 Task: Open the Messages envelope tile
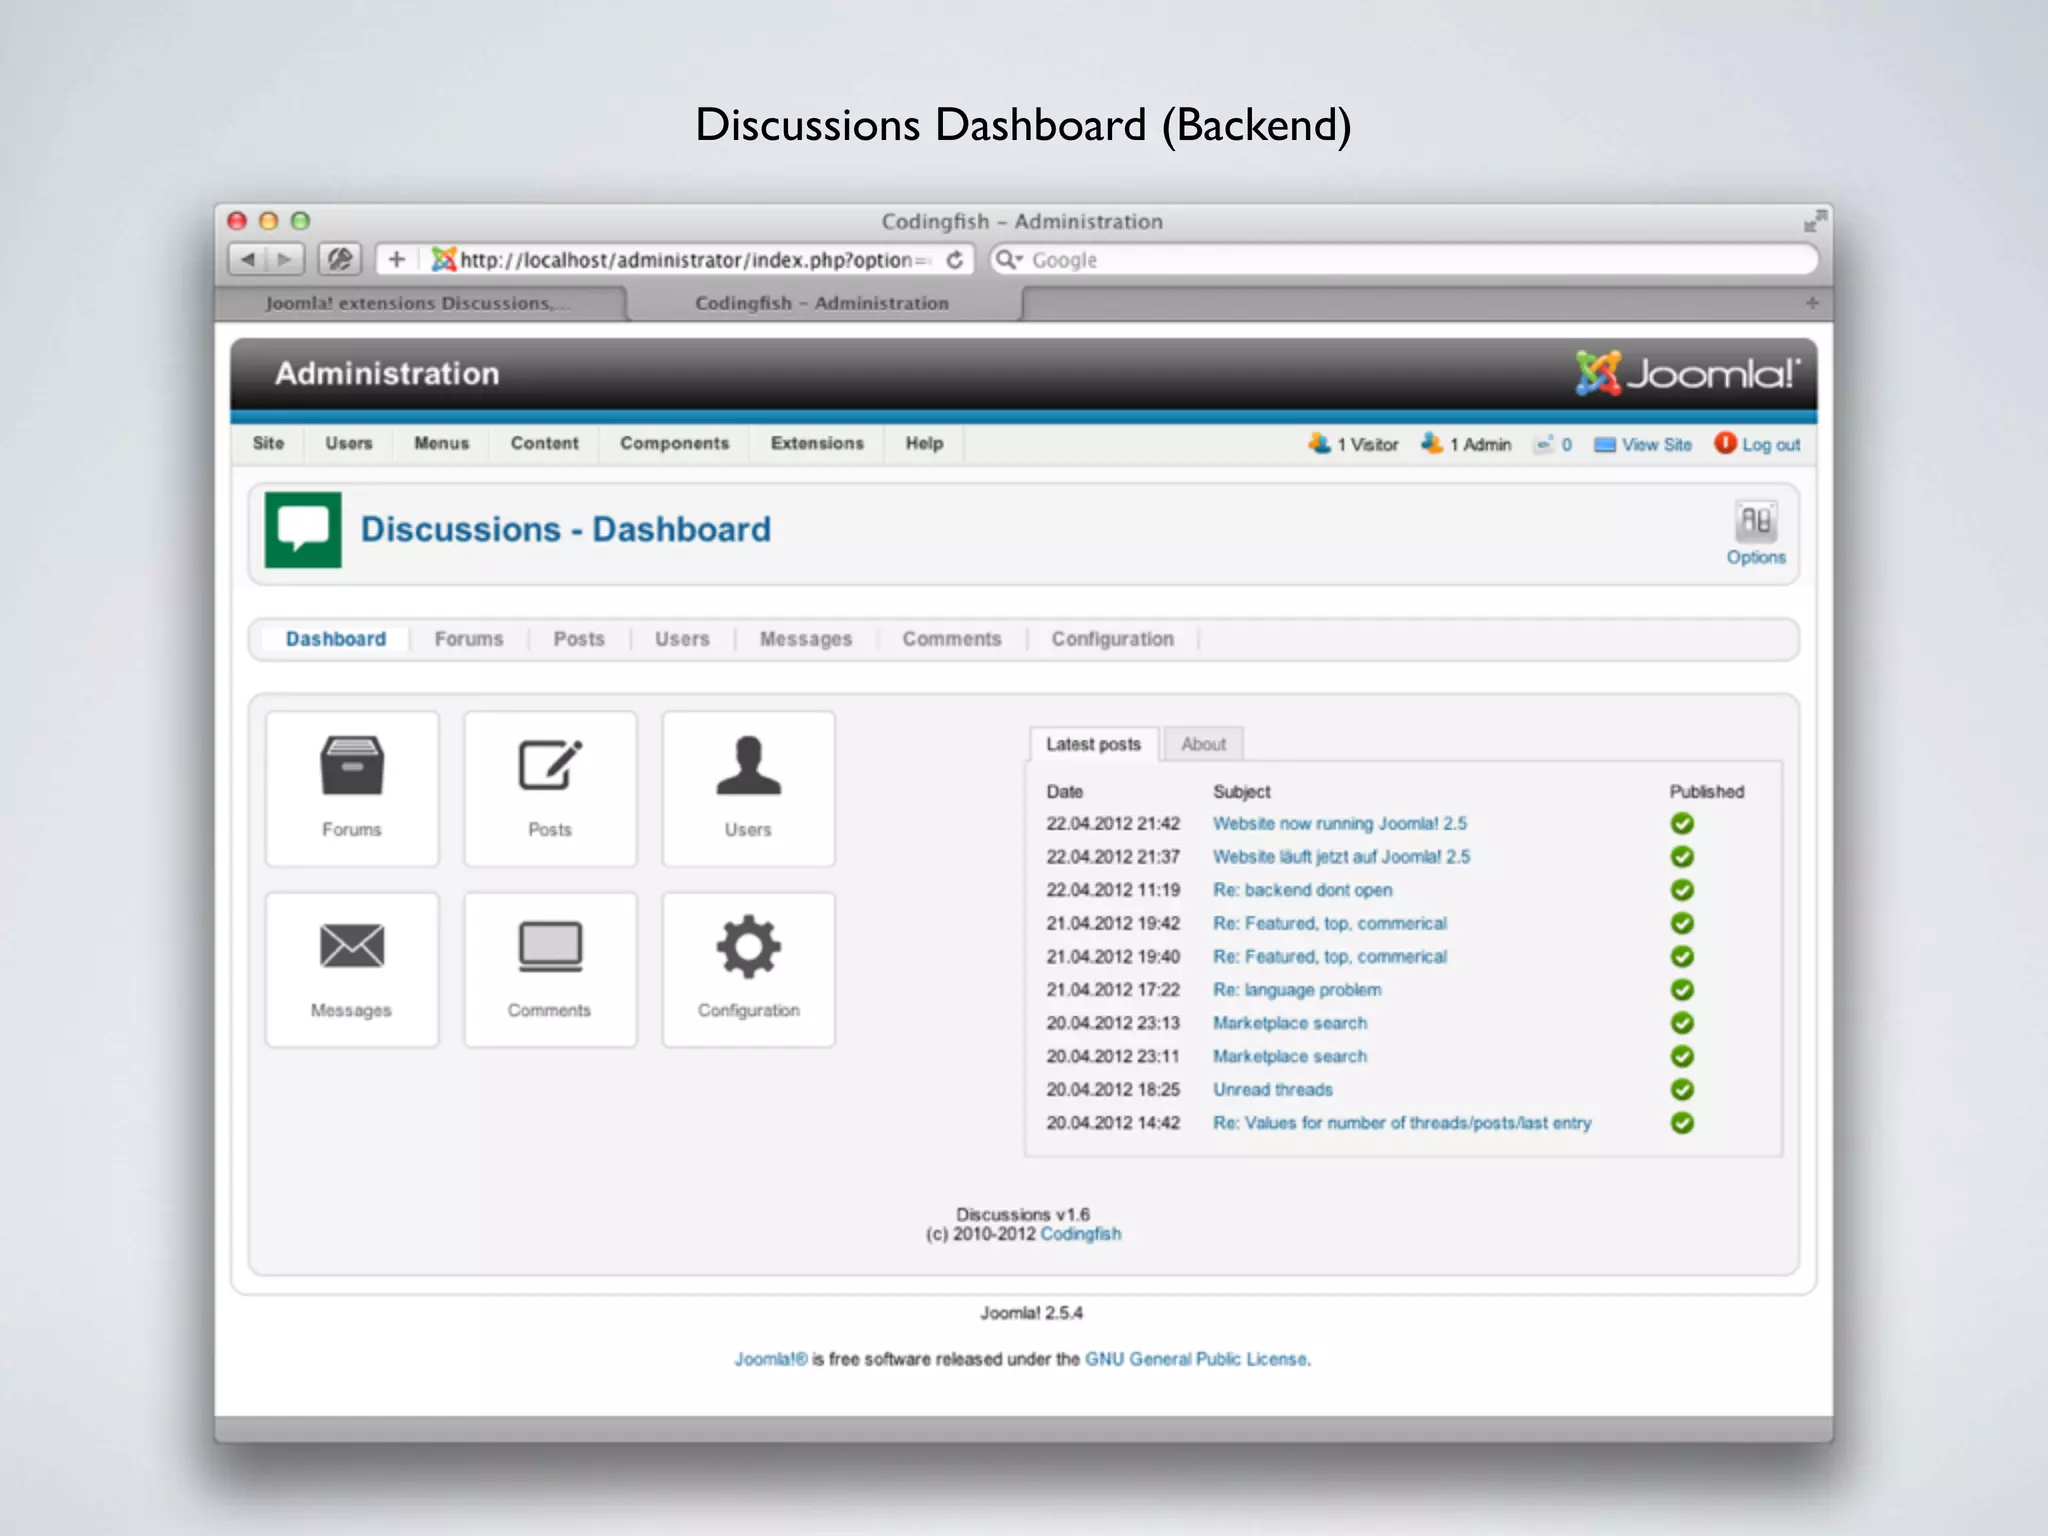[x=351, y=969]
